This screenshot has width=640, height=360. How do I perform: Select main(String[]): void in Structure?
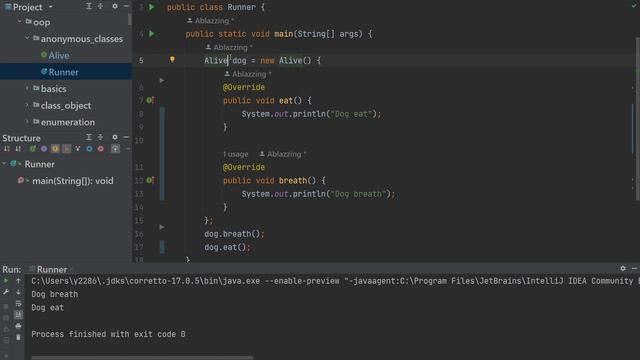(73, 181)
